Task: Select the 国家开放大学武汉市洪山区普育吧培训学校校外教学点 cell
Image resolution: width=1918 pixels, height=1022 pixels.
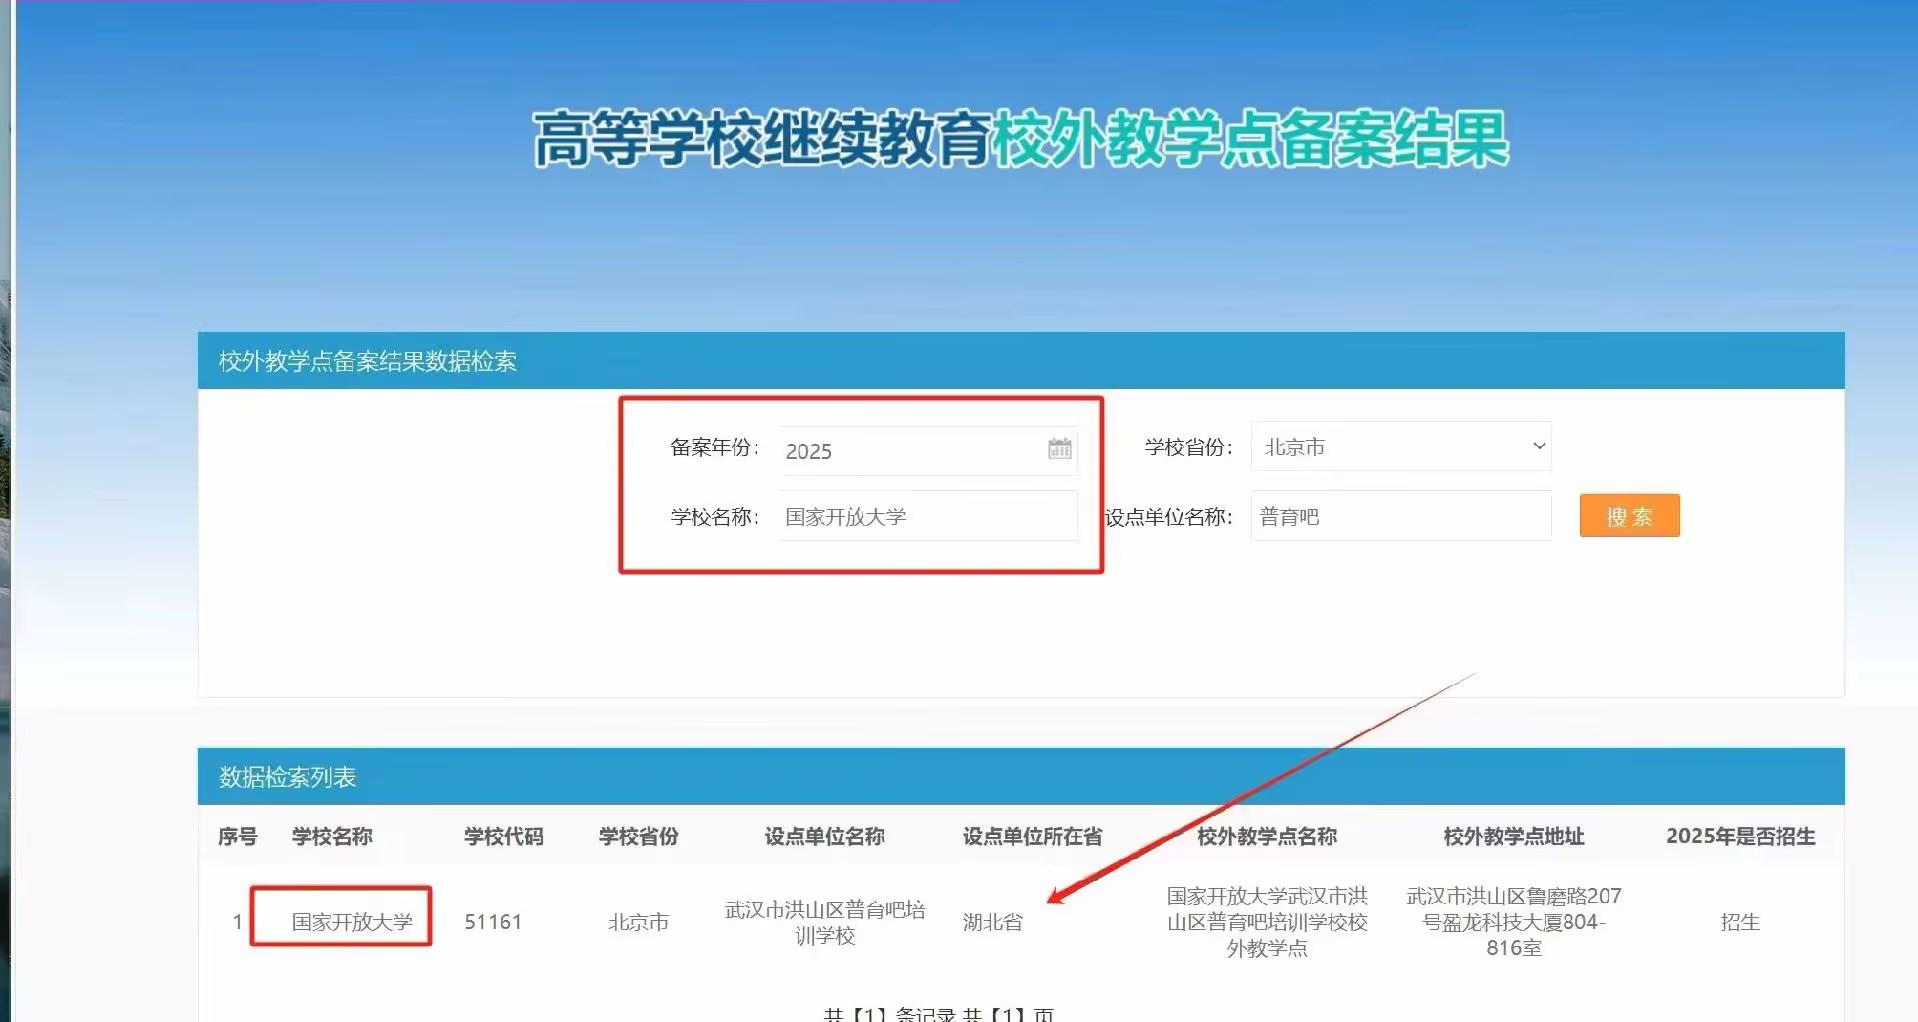Action: [x=1267, y=922]
